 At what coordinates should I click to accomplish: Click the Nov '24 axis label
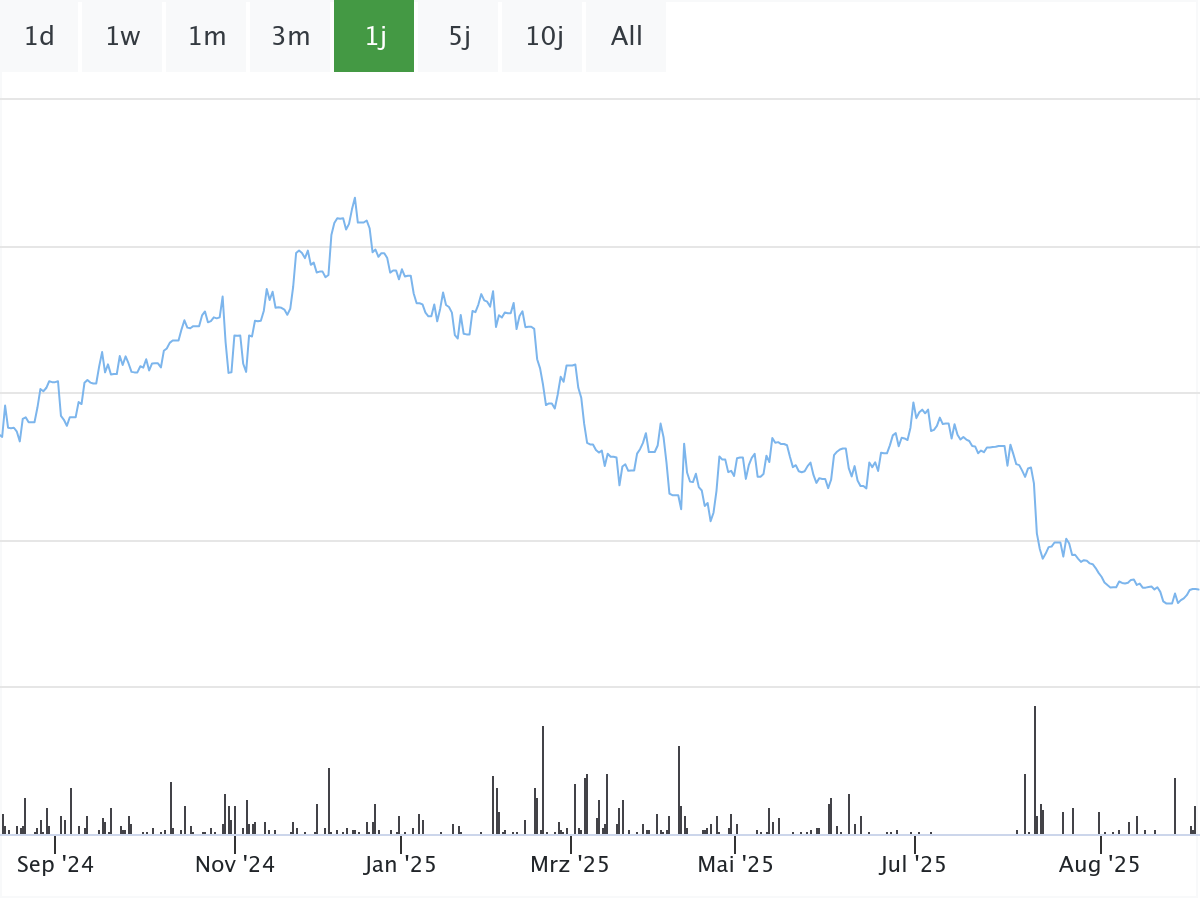pos(234,864)
